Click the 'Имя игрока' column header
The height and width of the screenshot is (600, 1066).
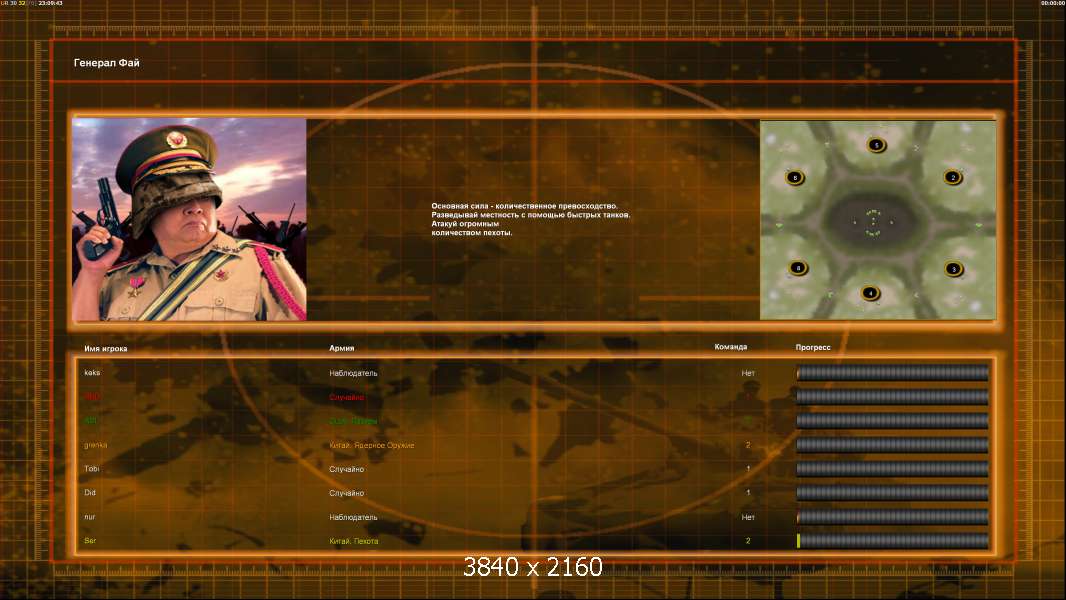point(105,349)
